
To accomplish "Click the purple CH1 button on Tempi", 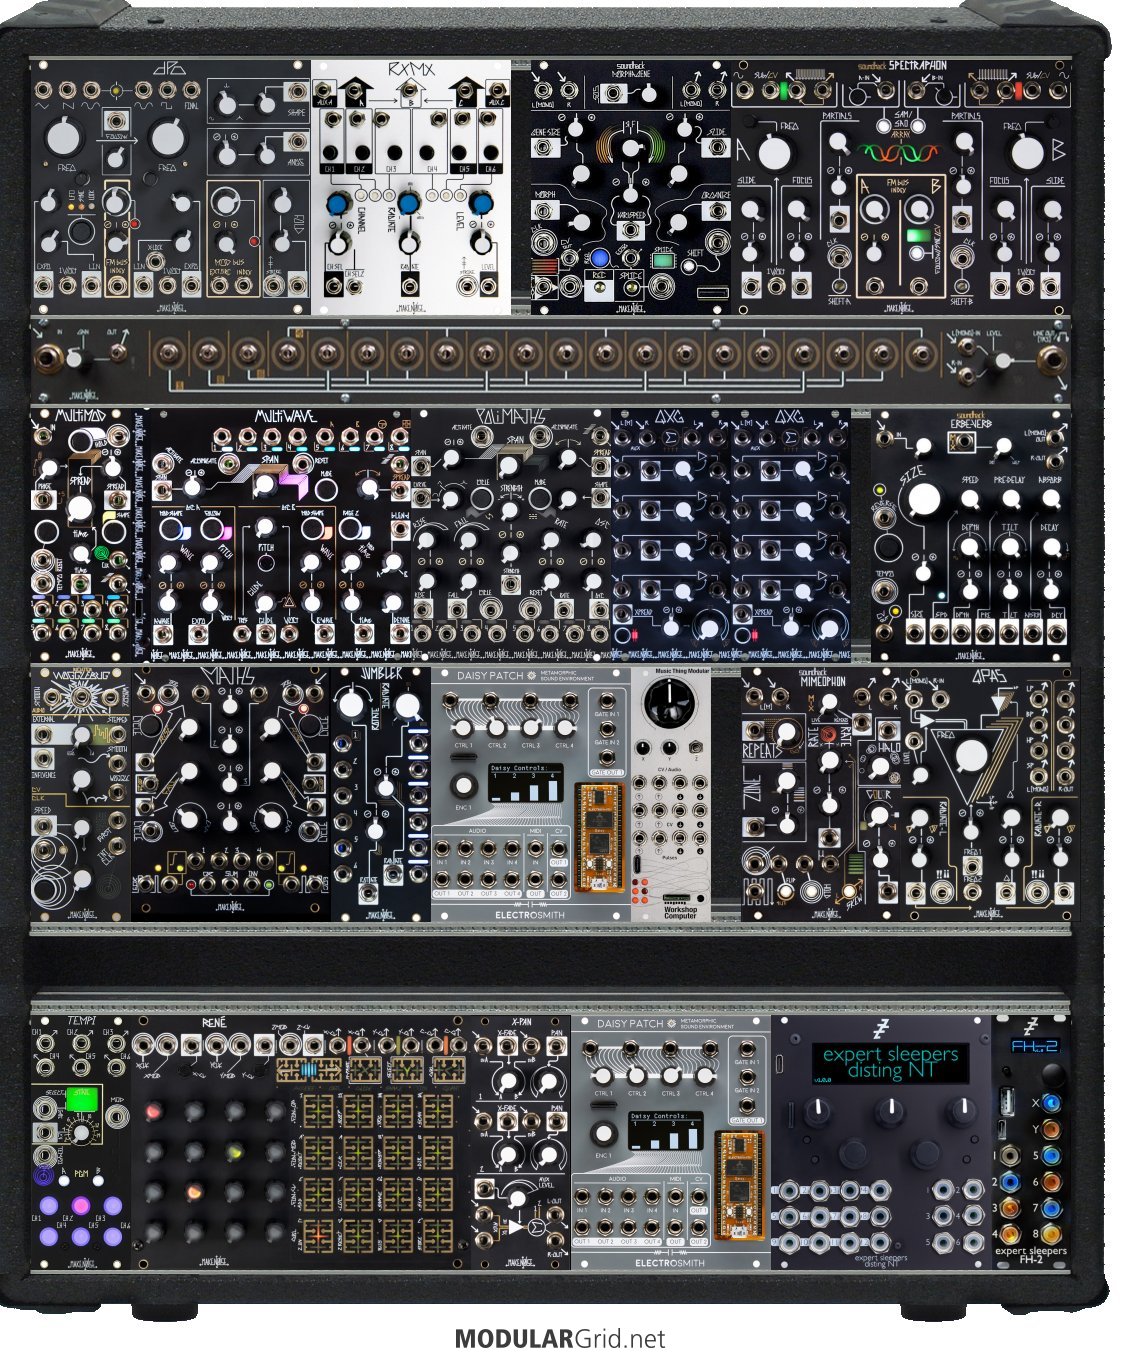I will (x=47, y=1205).
